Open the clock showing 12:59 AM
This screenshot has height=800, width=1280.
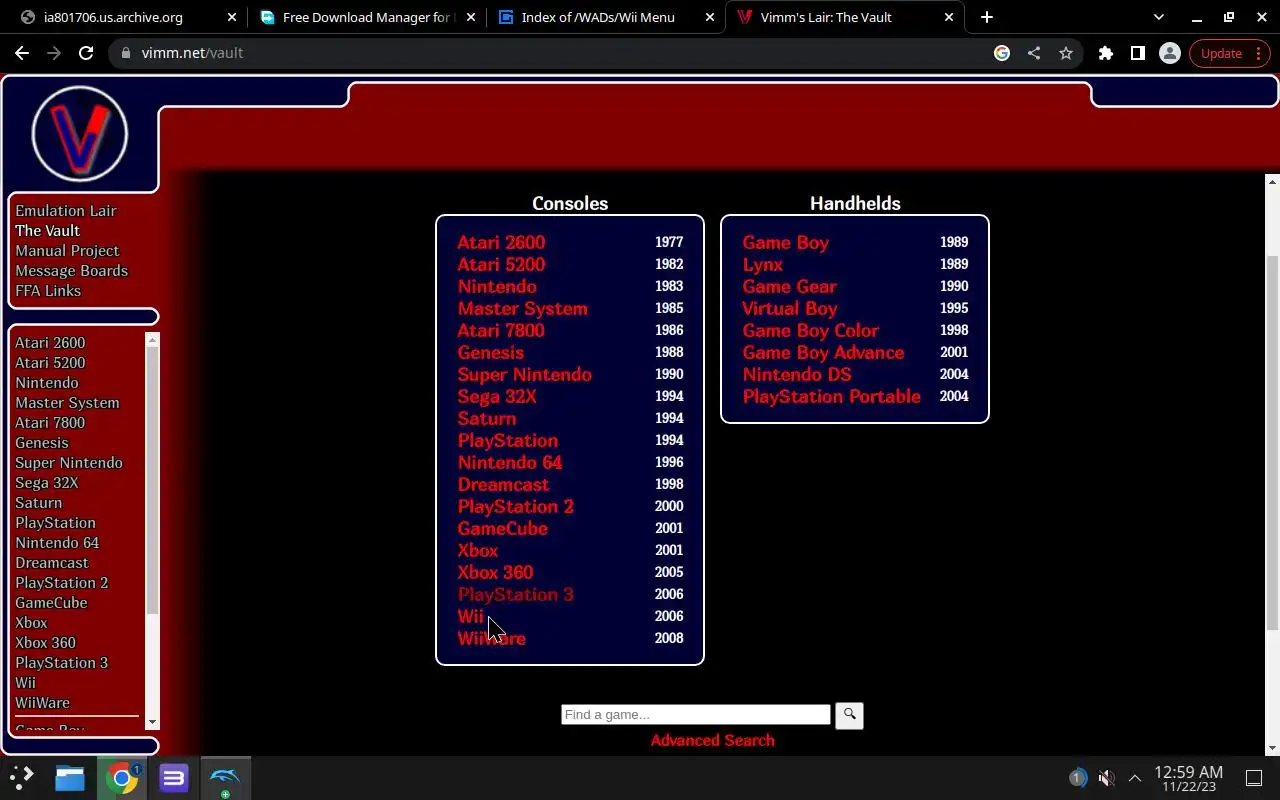[x=1189, y=778]
